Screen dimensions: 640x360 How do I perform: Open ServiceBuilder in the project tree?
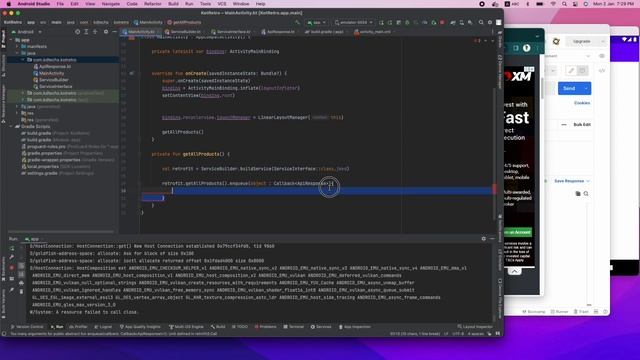[53, 80]
